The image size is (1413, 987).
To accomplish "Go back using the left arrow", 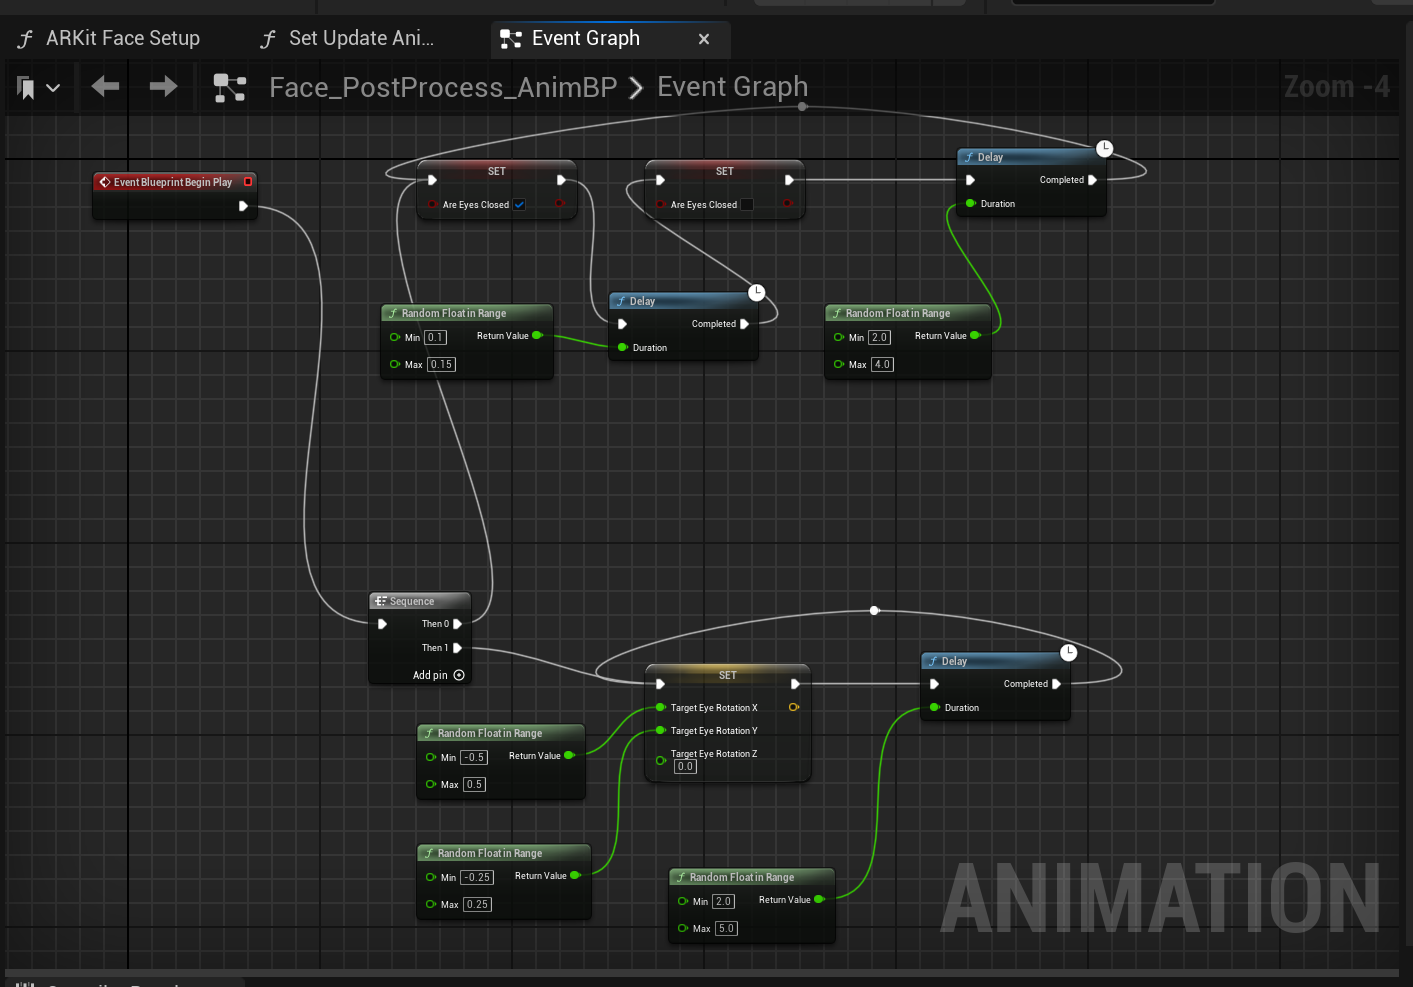I will pyautogui.click(x=105, y=87).
